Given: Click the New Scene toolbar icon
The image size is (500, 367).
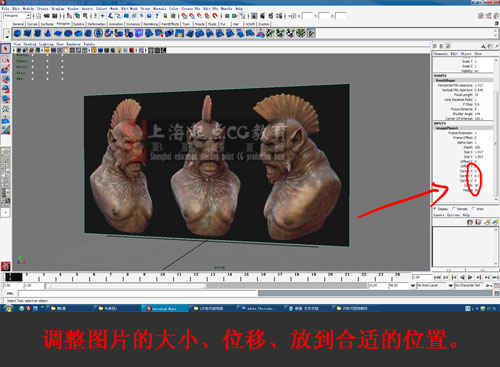Looking at the screenshot, I should tap(39, 16).
